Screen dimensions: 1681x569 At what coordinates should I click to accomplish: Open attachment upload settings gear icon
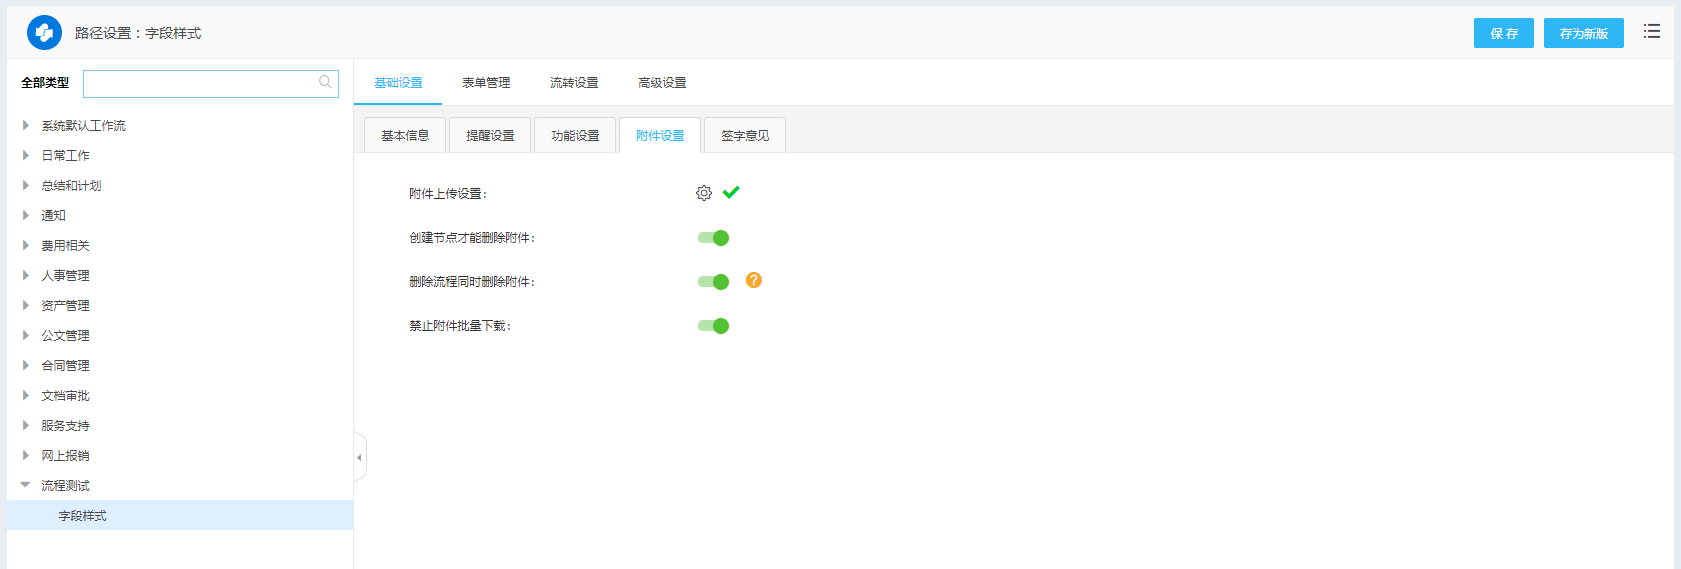click(x=704, y=193)
